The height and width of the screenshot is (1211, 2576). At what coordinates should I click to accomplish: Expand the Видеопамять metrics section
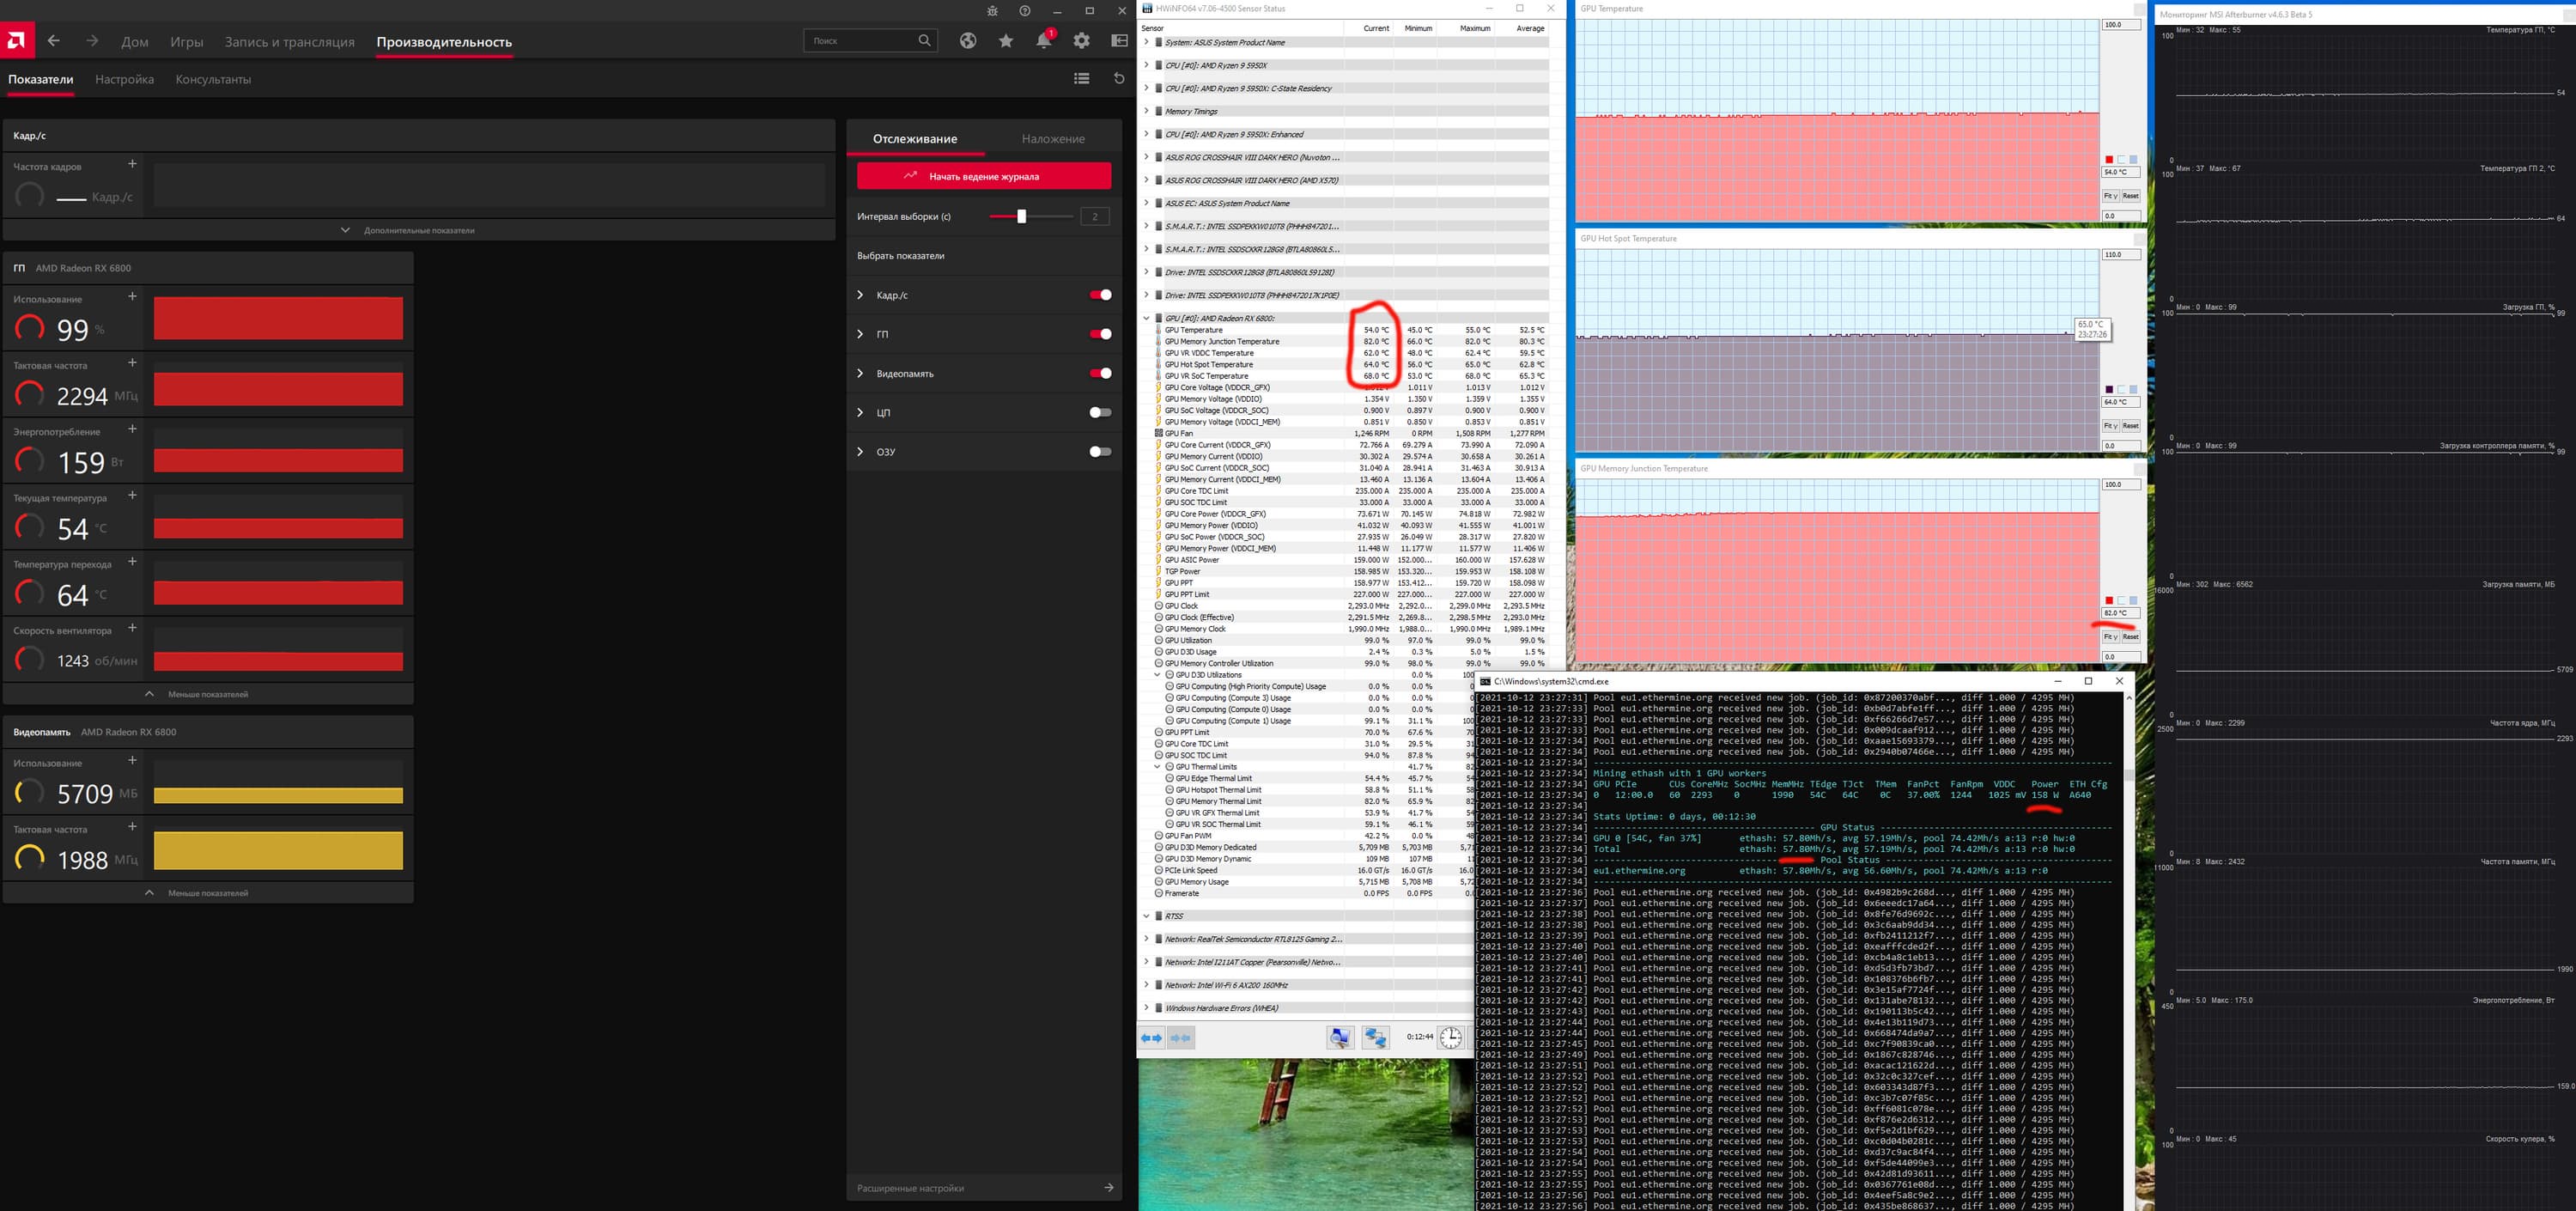pos(860,373)
